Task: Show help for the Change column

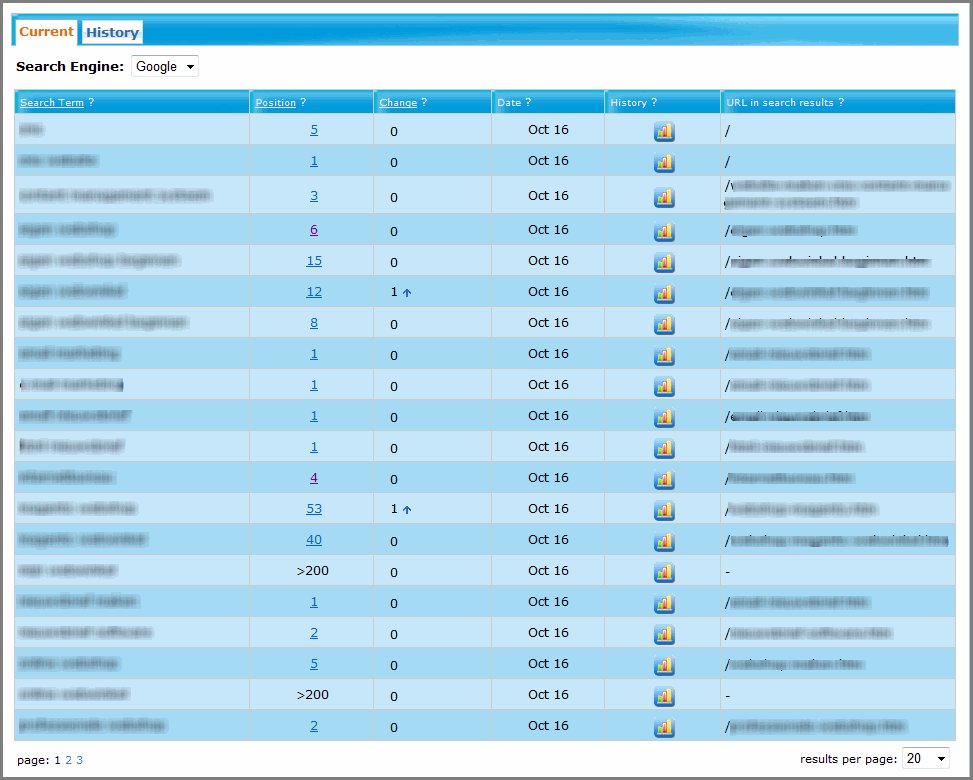Action: [x=424, y=103]
